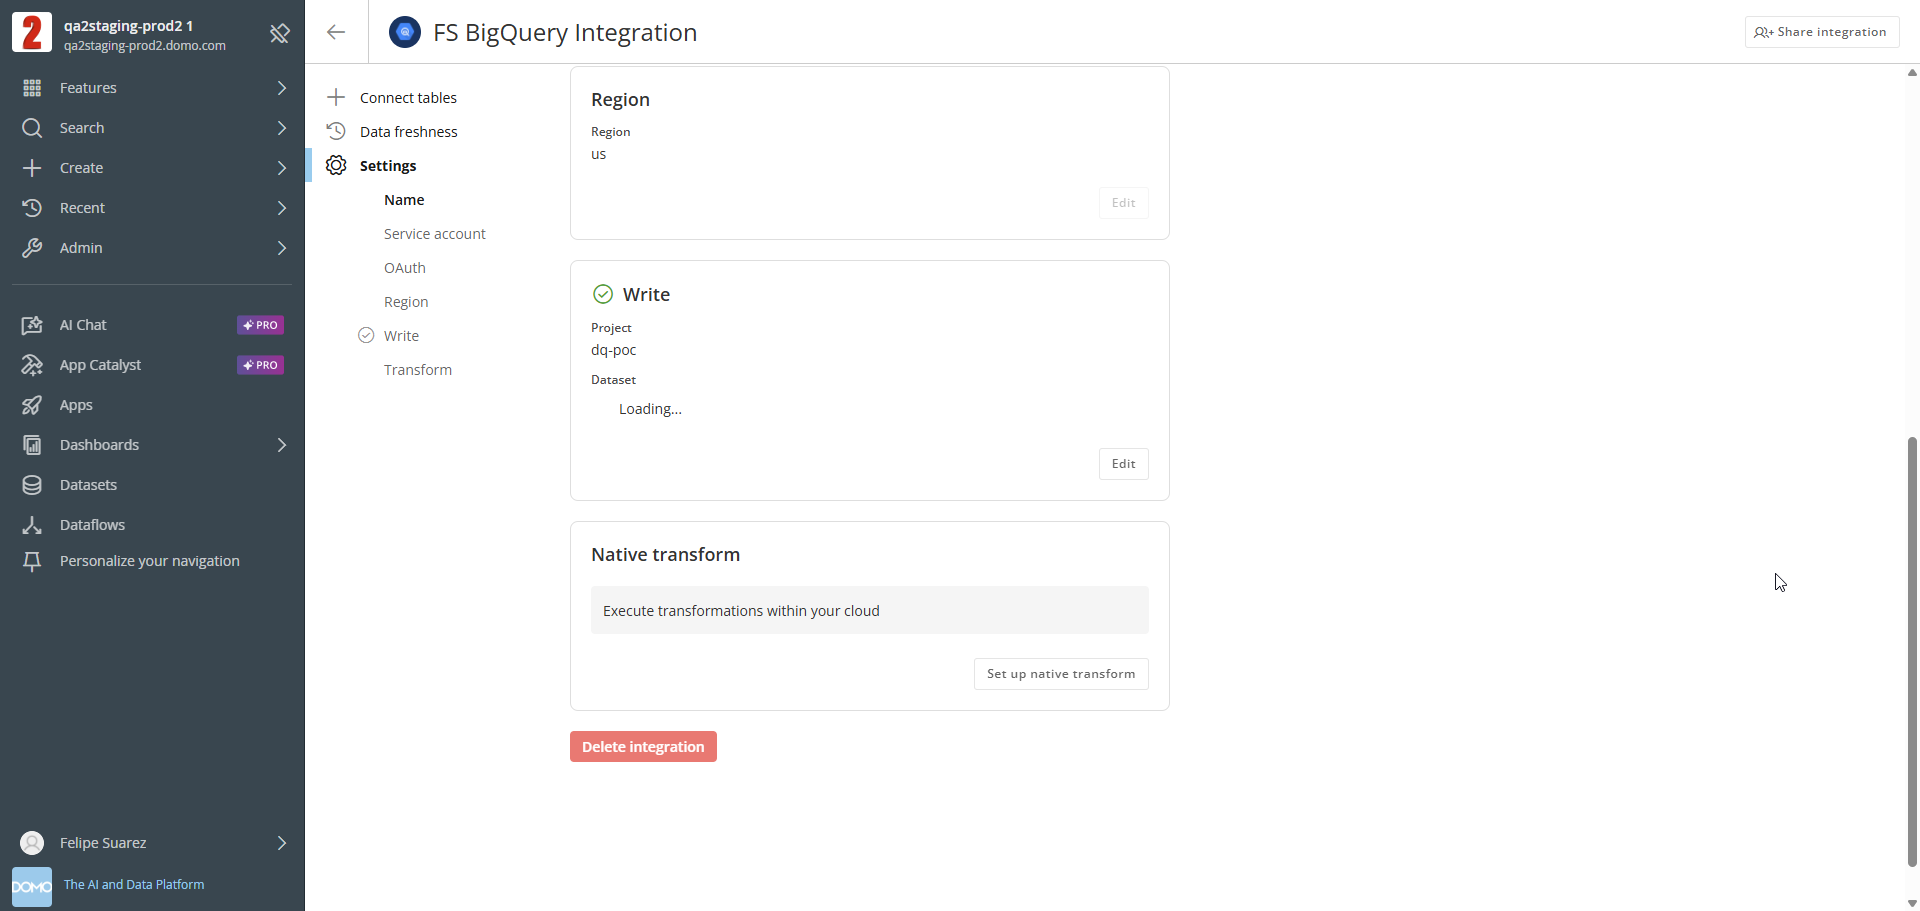
Task: Click the Data freshness clock icon
Action: pos(336,131)
